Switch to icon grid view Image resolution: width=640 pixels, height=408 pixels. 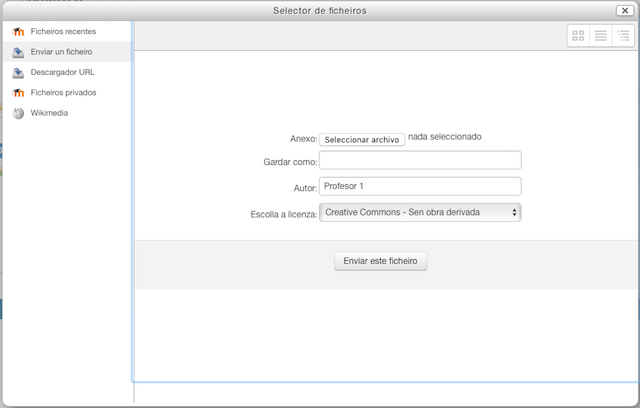578,35
